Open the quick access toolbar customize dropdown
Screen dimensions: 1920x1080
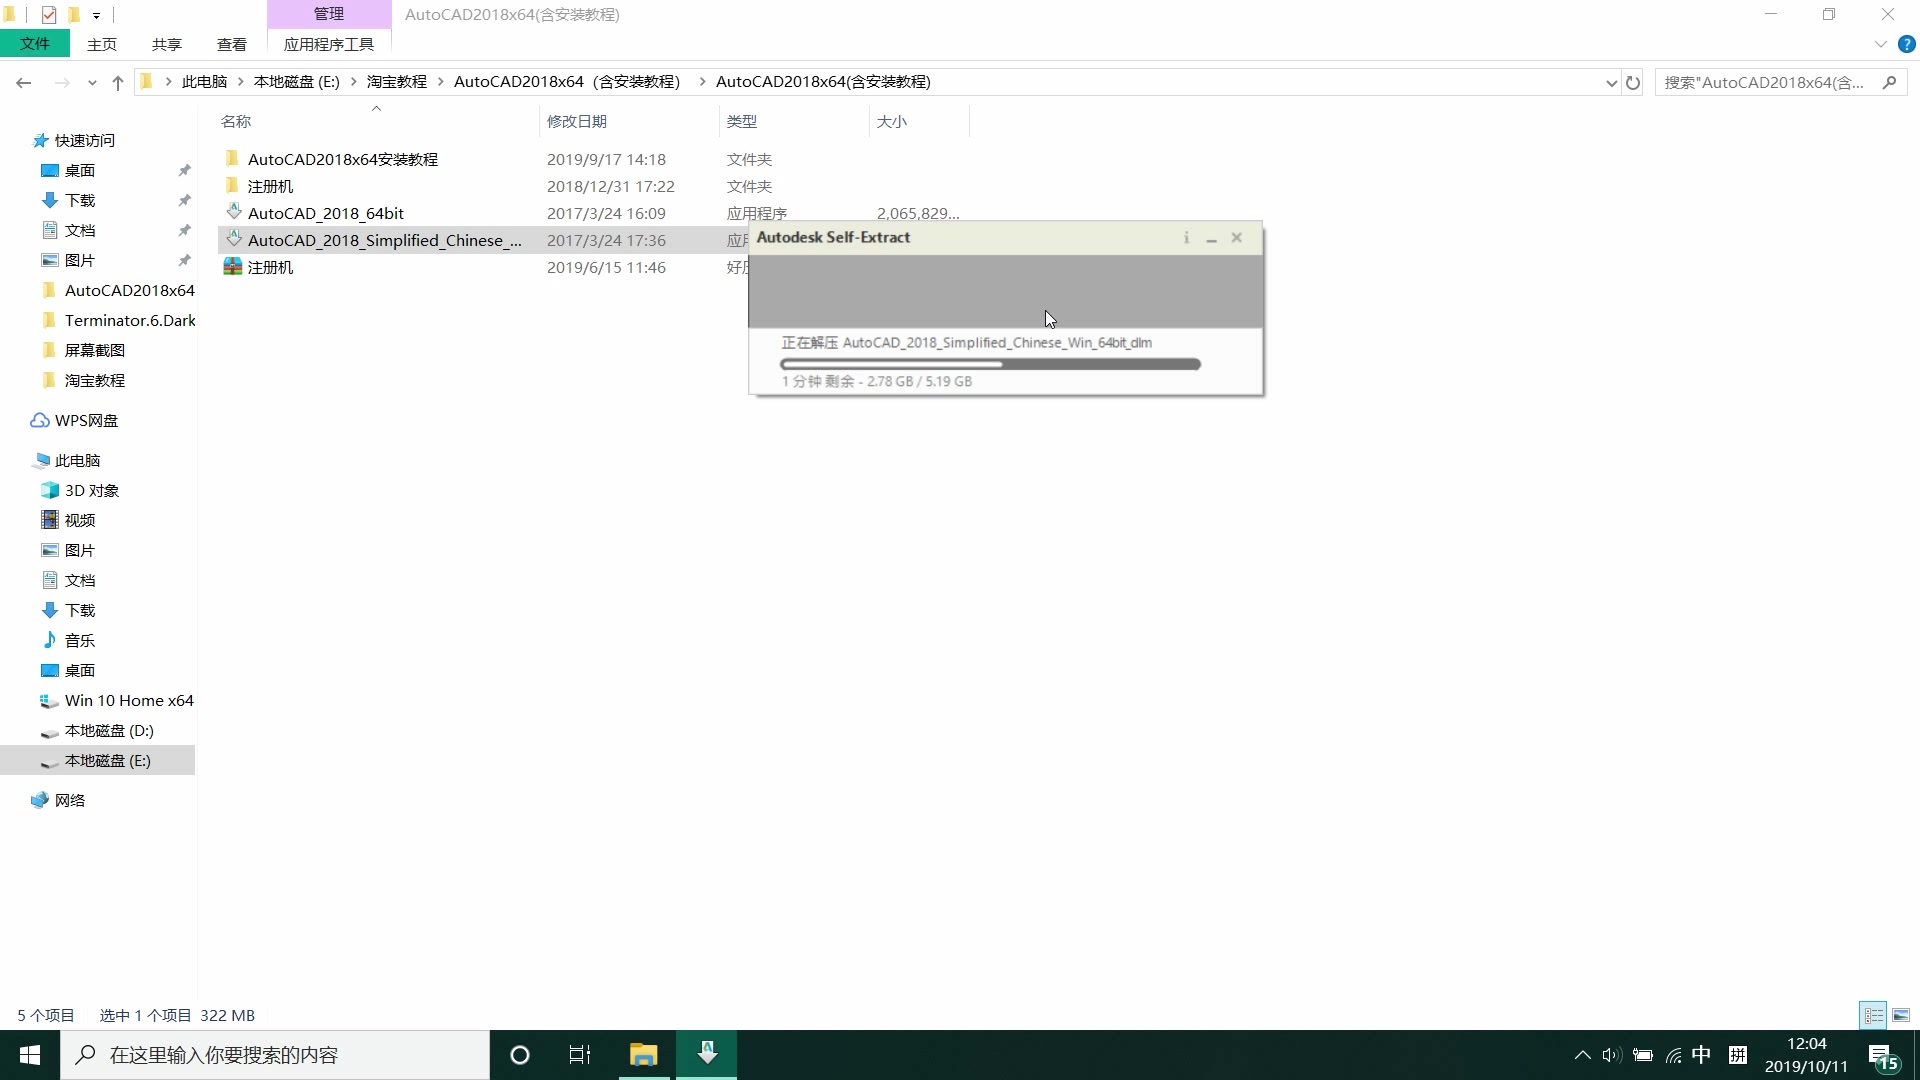[x=96, y=15]
